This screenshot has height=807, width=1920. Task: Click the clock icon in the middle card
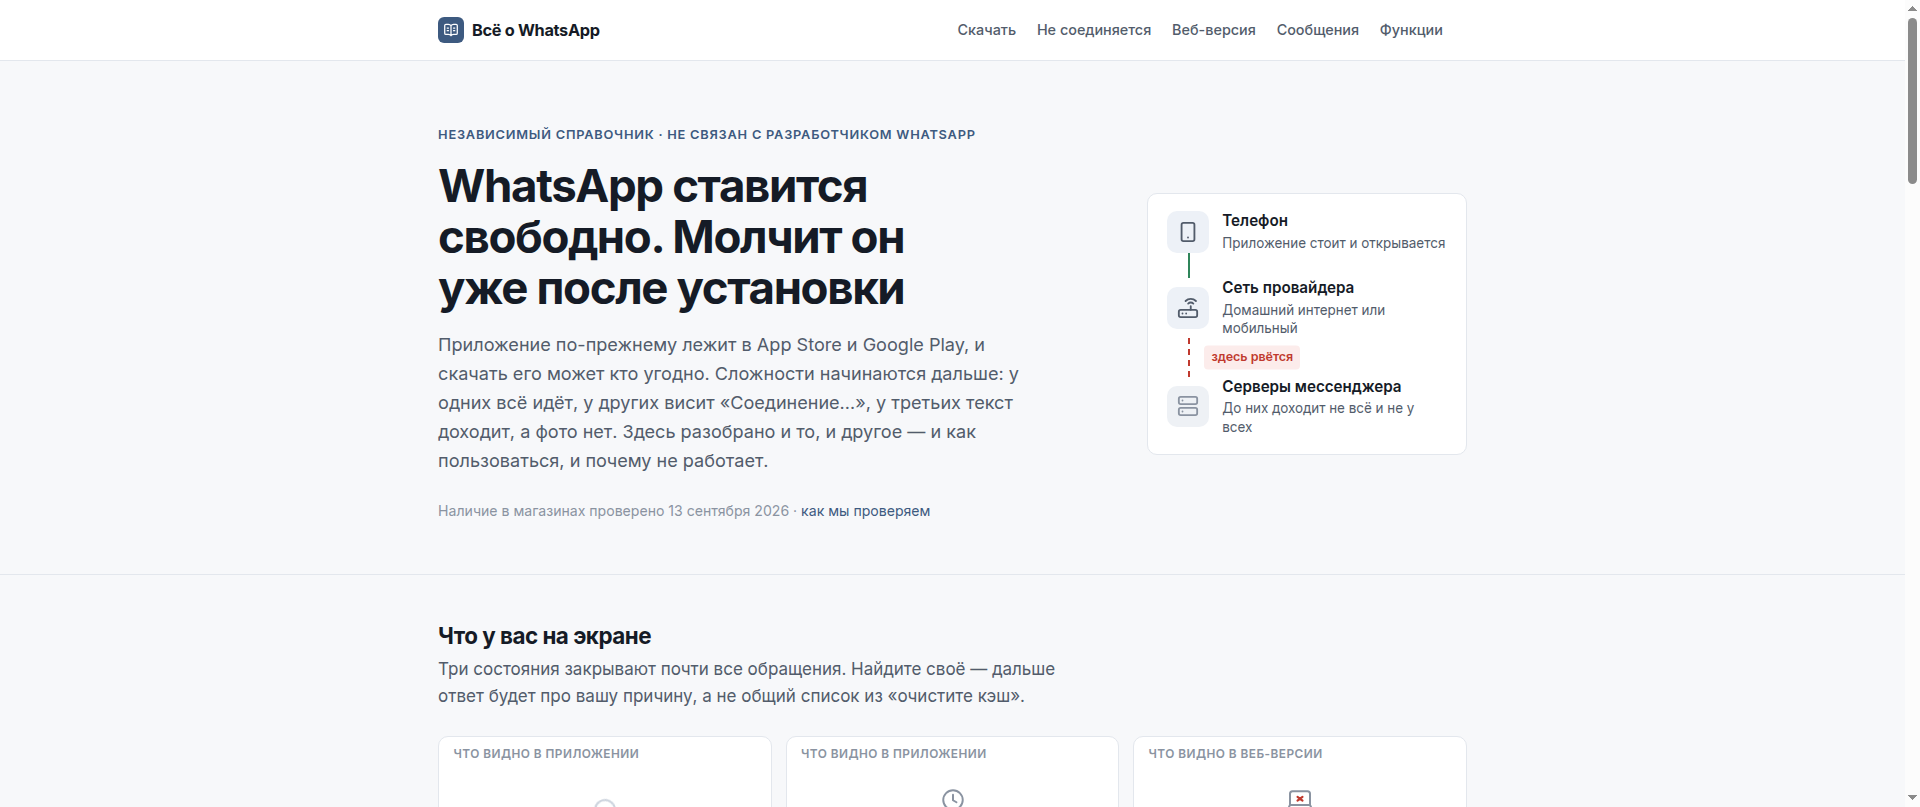(x=953, y=798)
